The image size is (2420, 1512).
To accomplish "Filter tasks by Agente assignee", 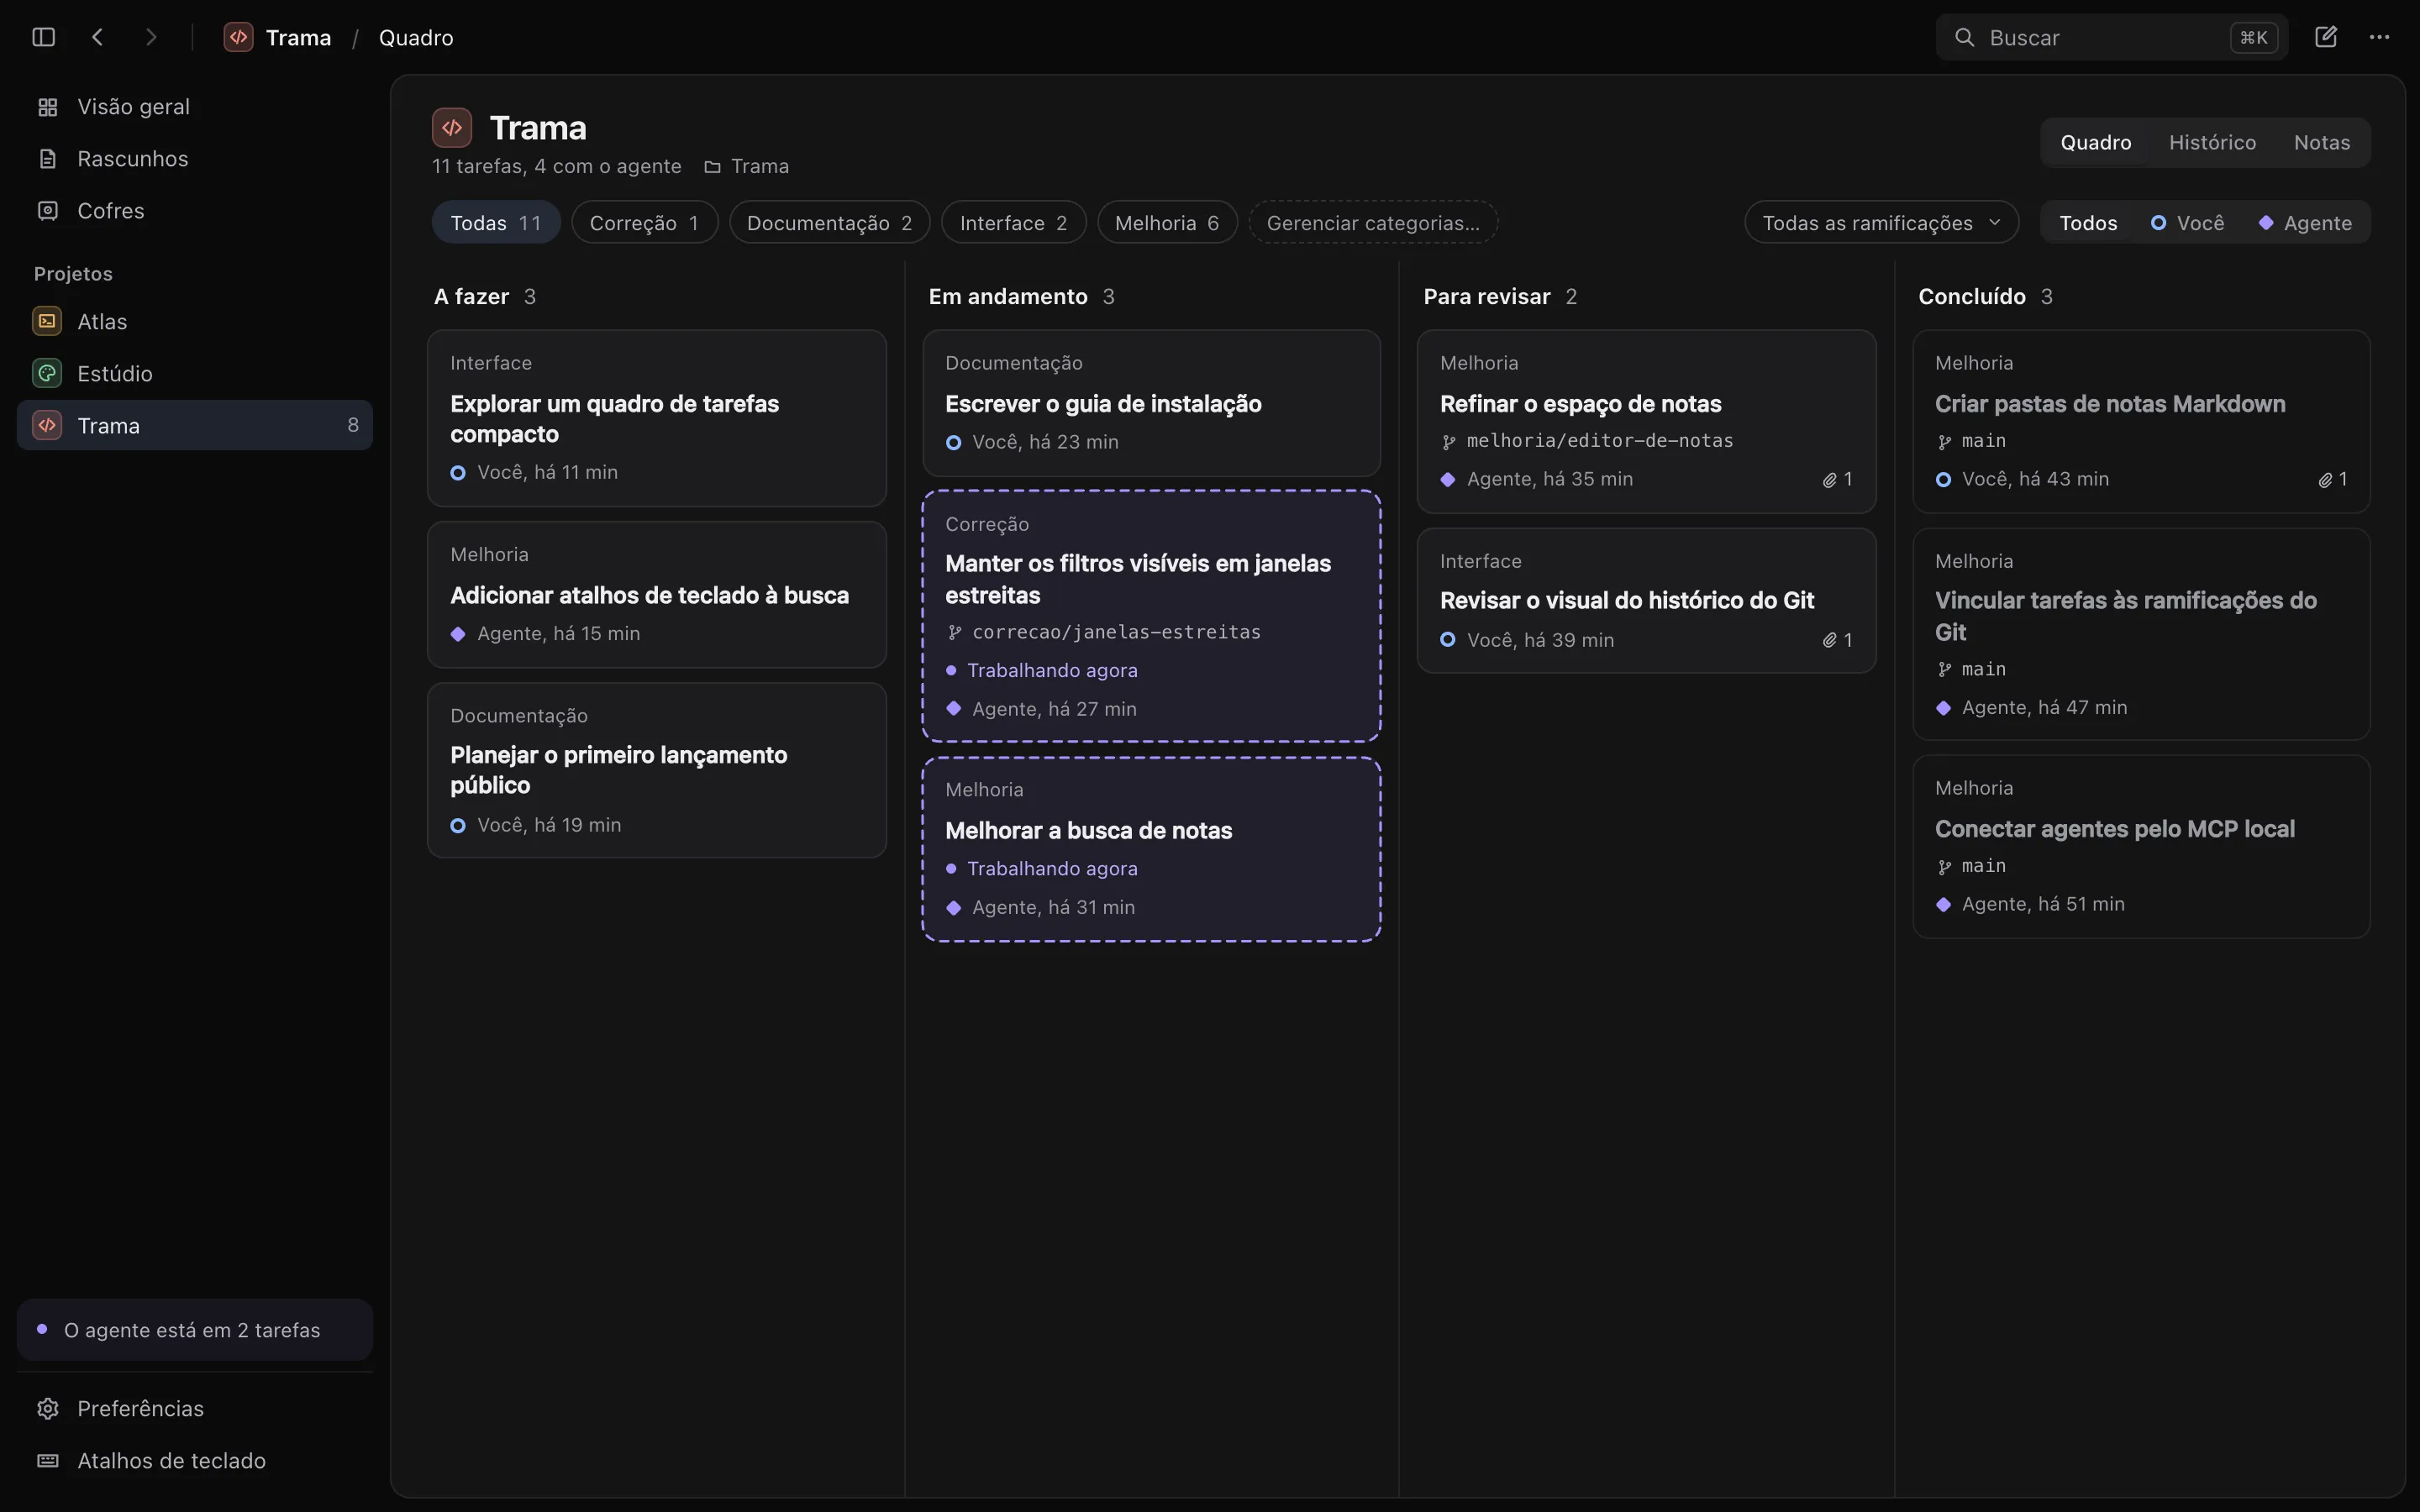I will tap(2305, 223).
